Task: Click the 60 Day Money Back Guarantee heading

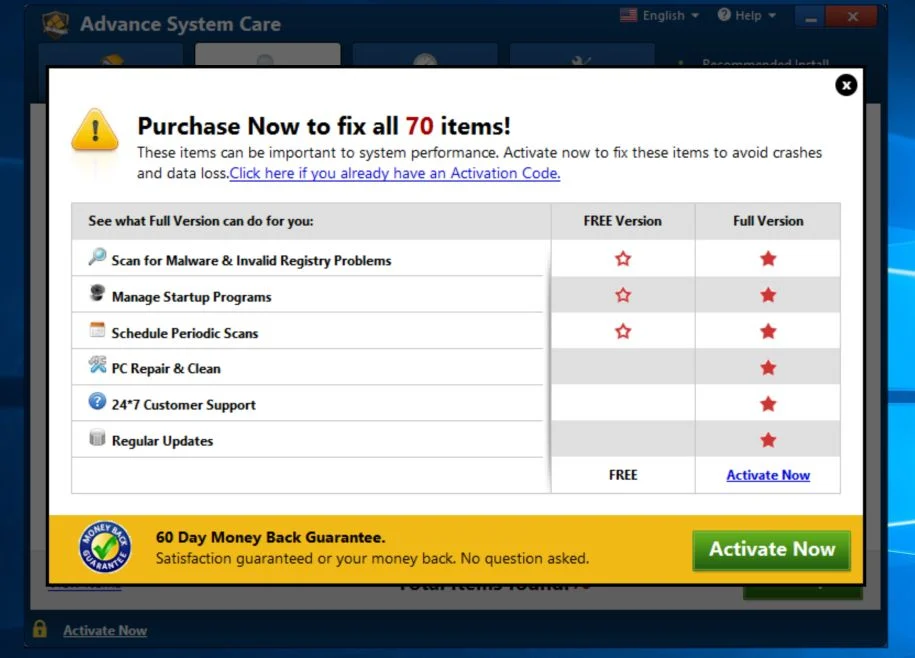Action: point(271,537)
